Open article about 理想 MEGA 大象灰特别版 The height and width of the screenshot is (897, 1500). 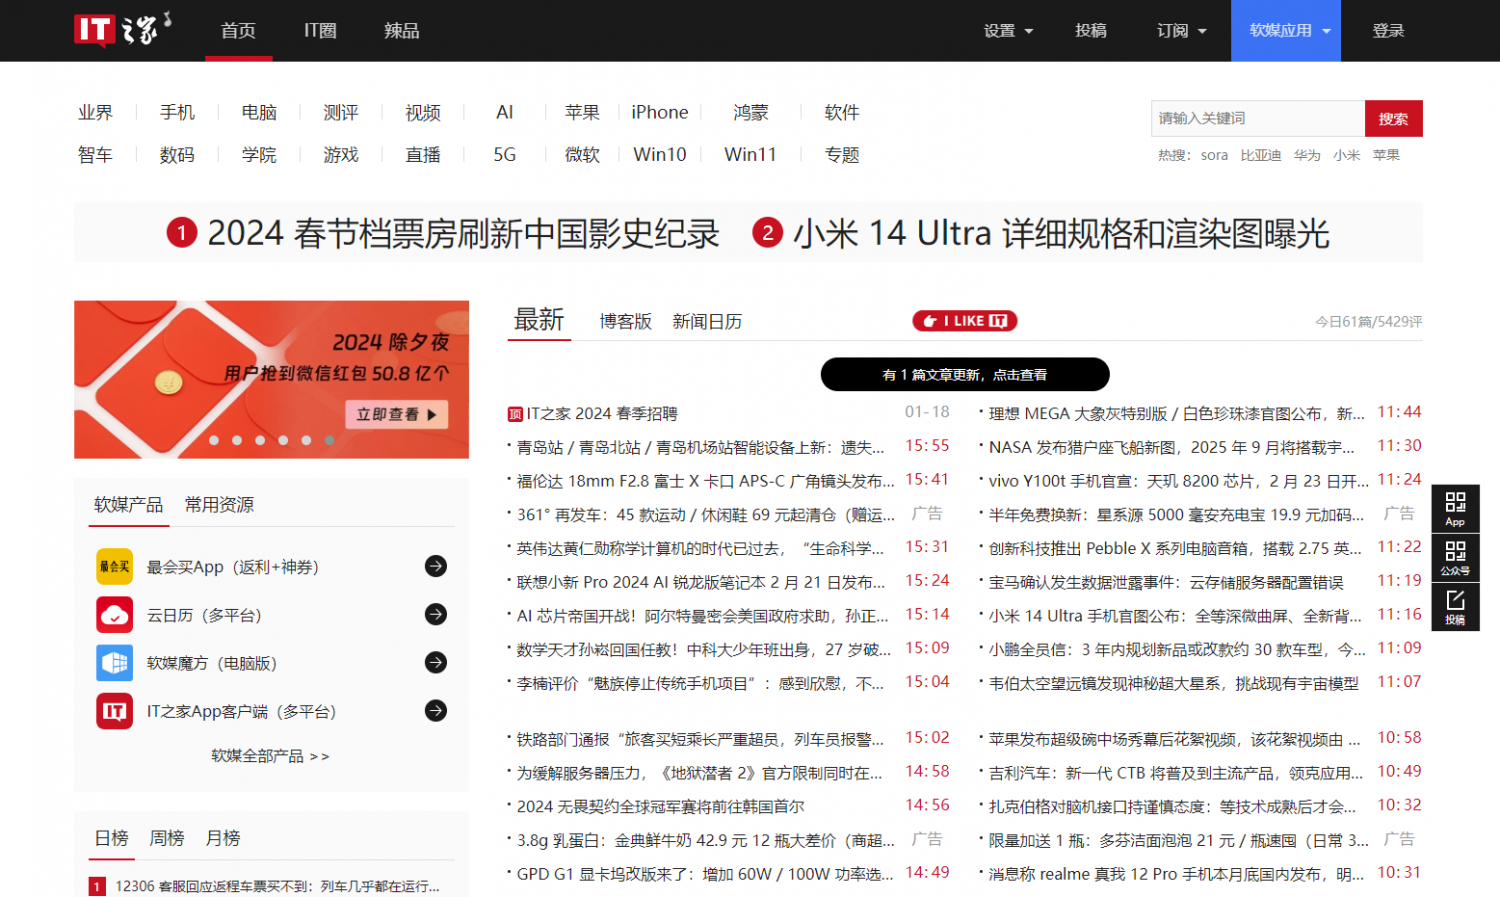pos(1176,414)
